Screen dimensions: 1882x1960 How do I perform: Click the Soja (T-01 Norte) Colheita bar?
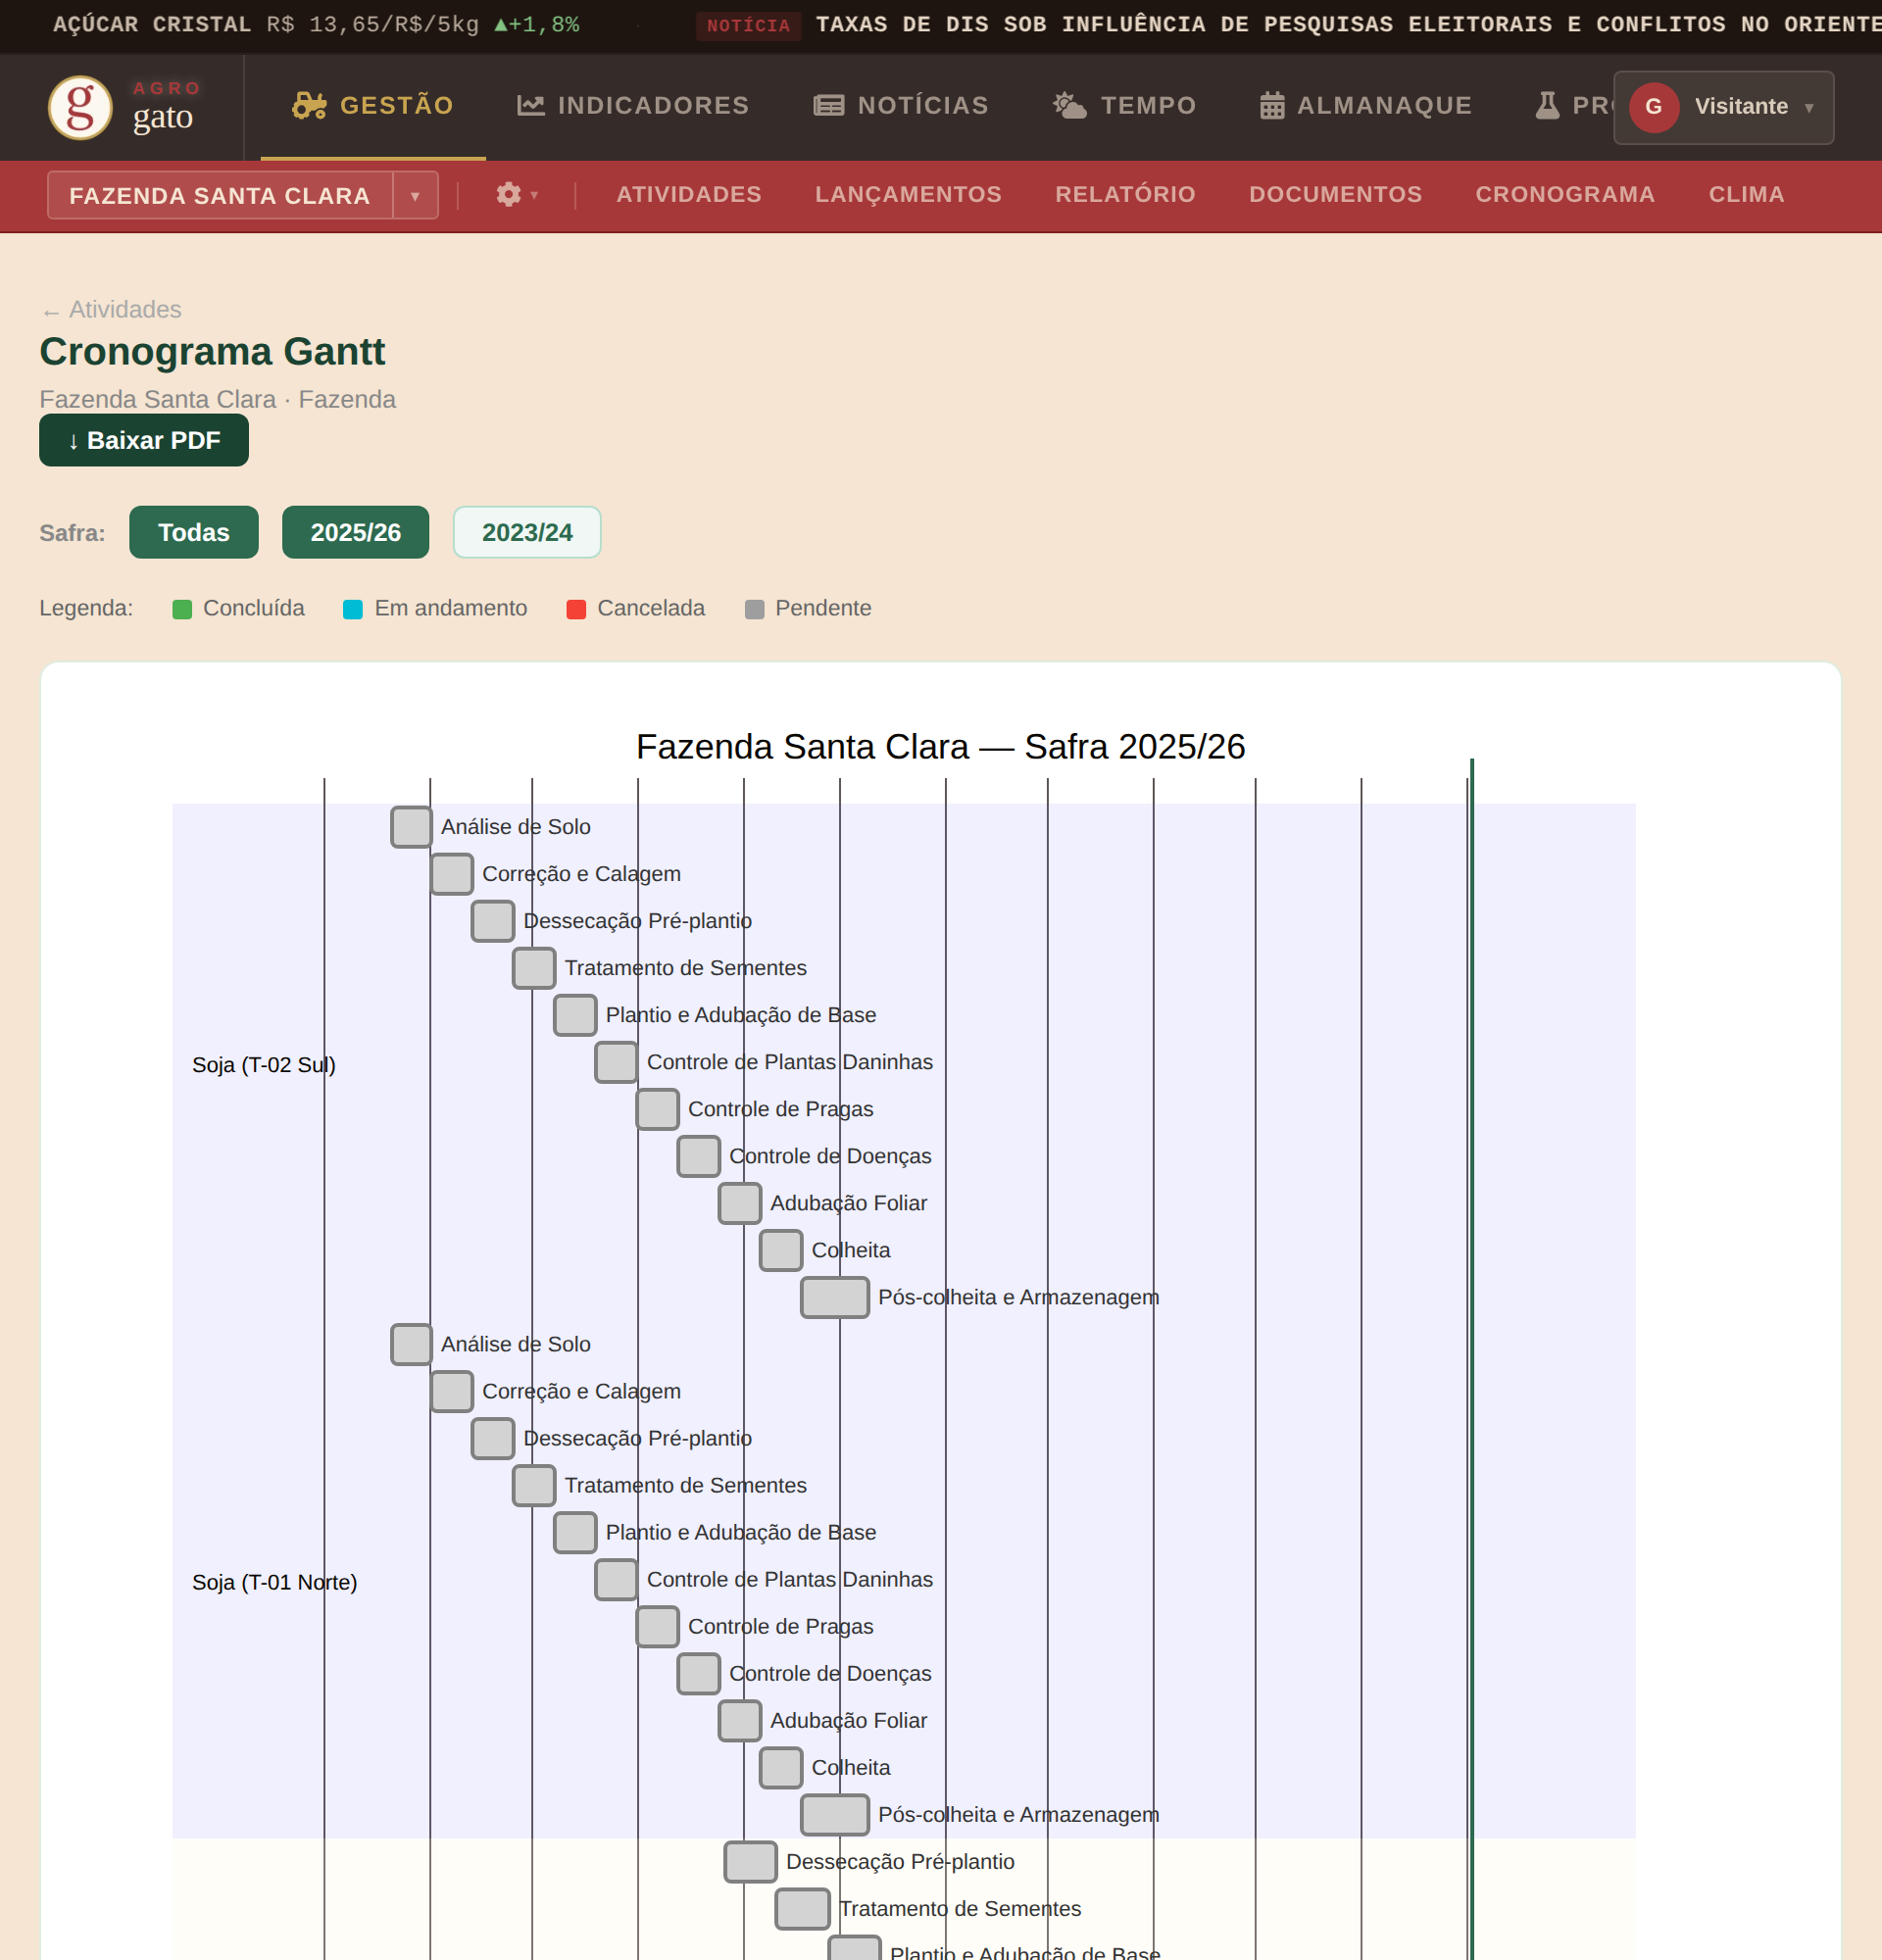pos(781,1767)
